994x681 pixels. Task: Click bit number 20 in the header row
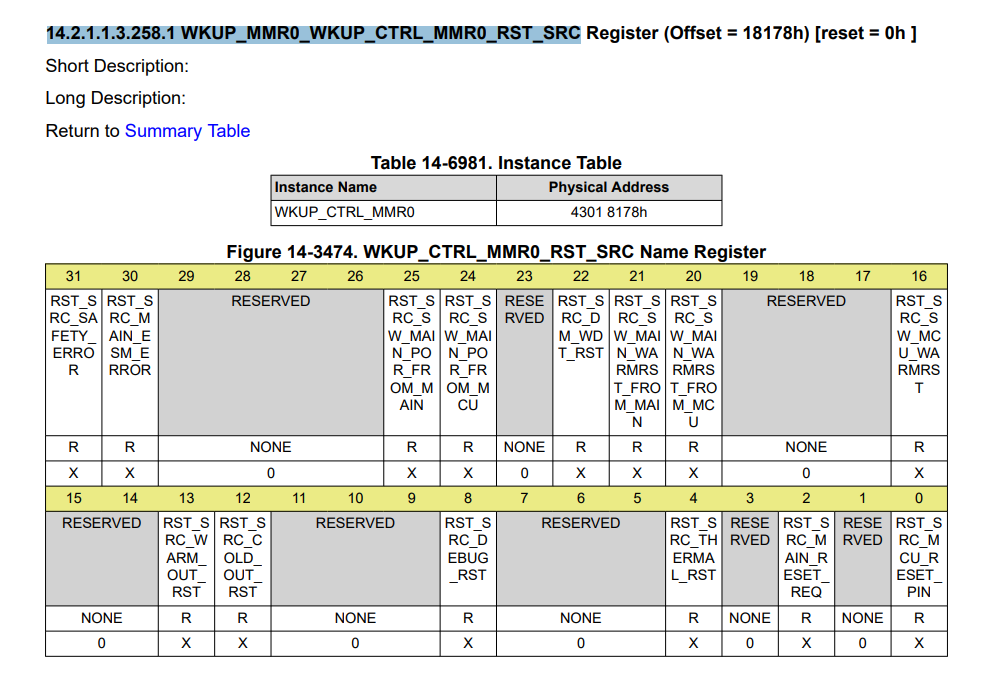694,276
